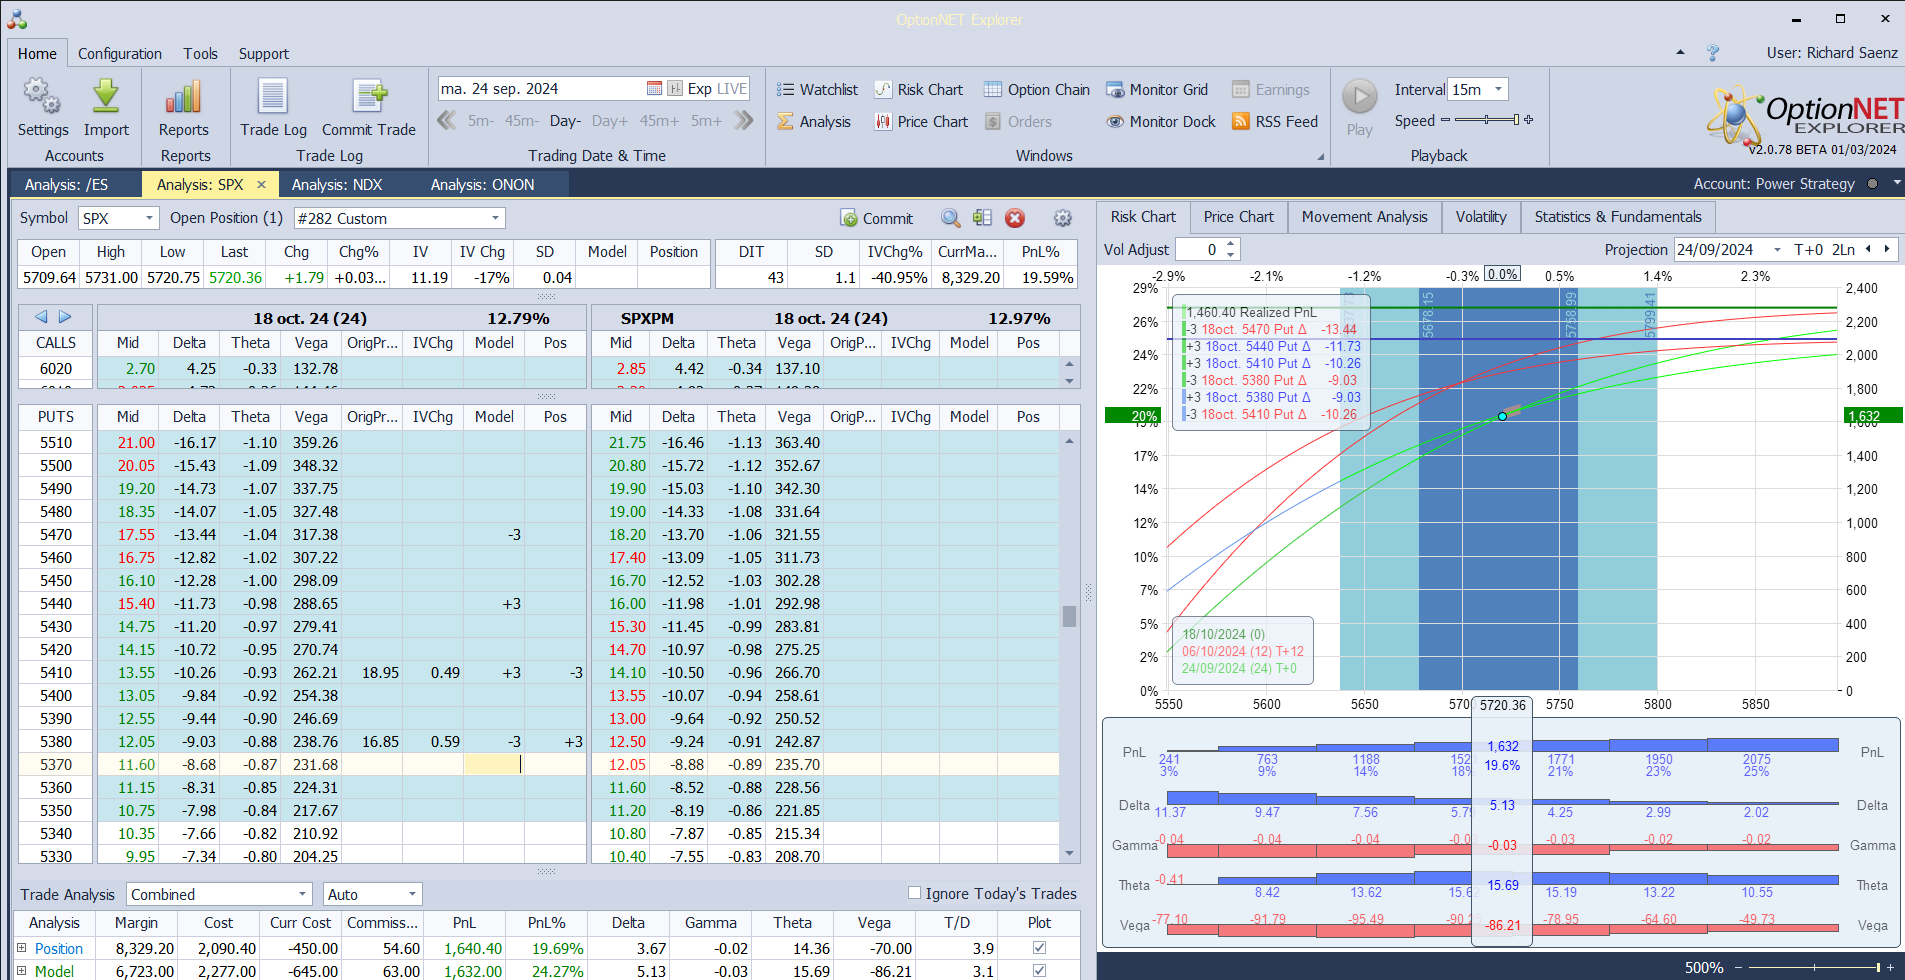This screenshot has width=1905, height=980.
Task: Switch to the Movement Analysis tab
Action: (x=1364, y=217)
